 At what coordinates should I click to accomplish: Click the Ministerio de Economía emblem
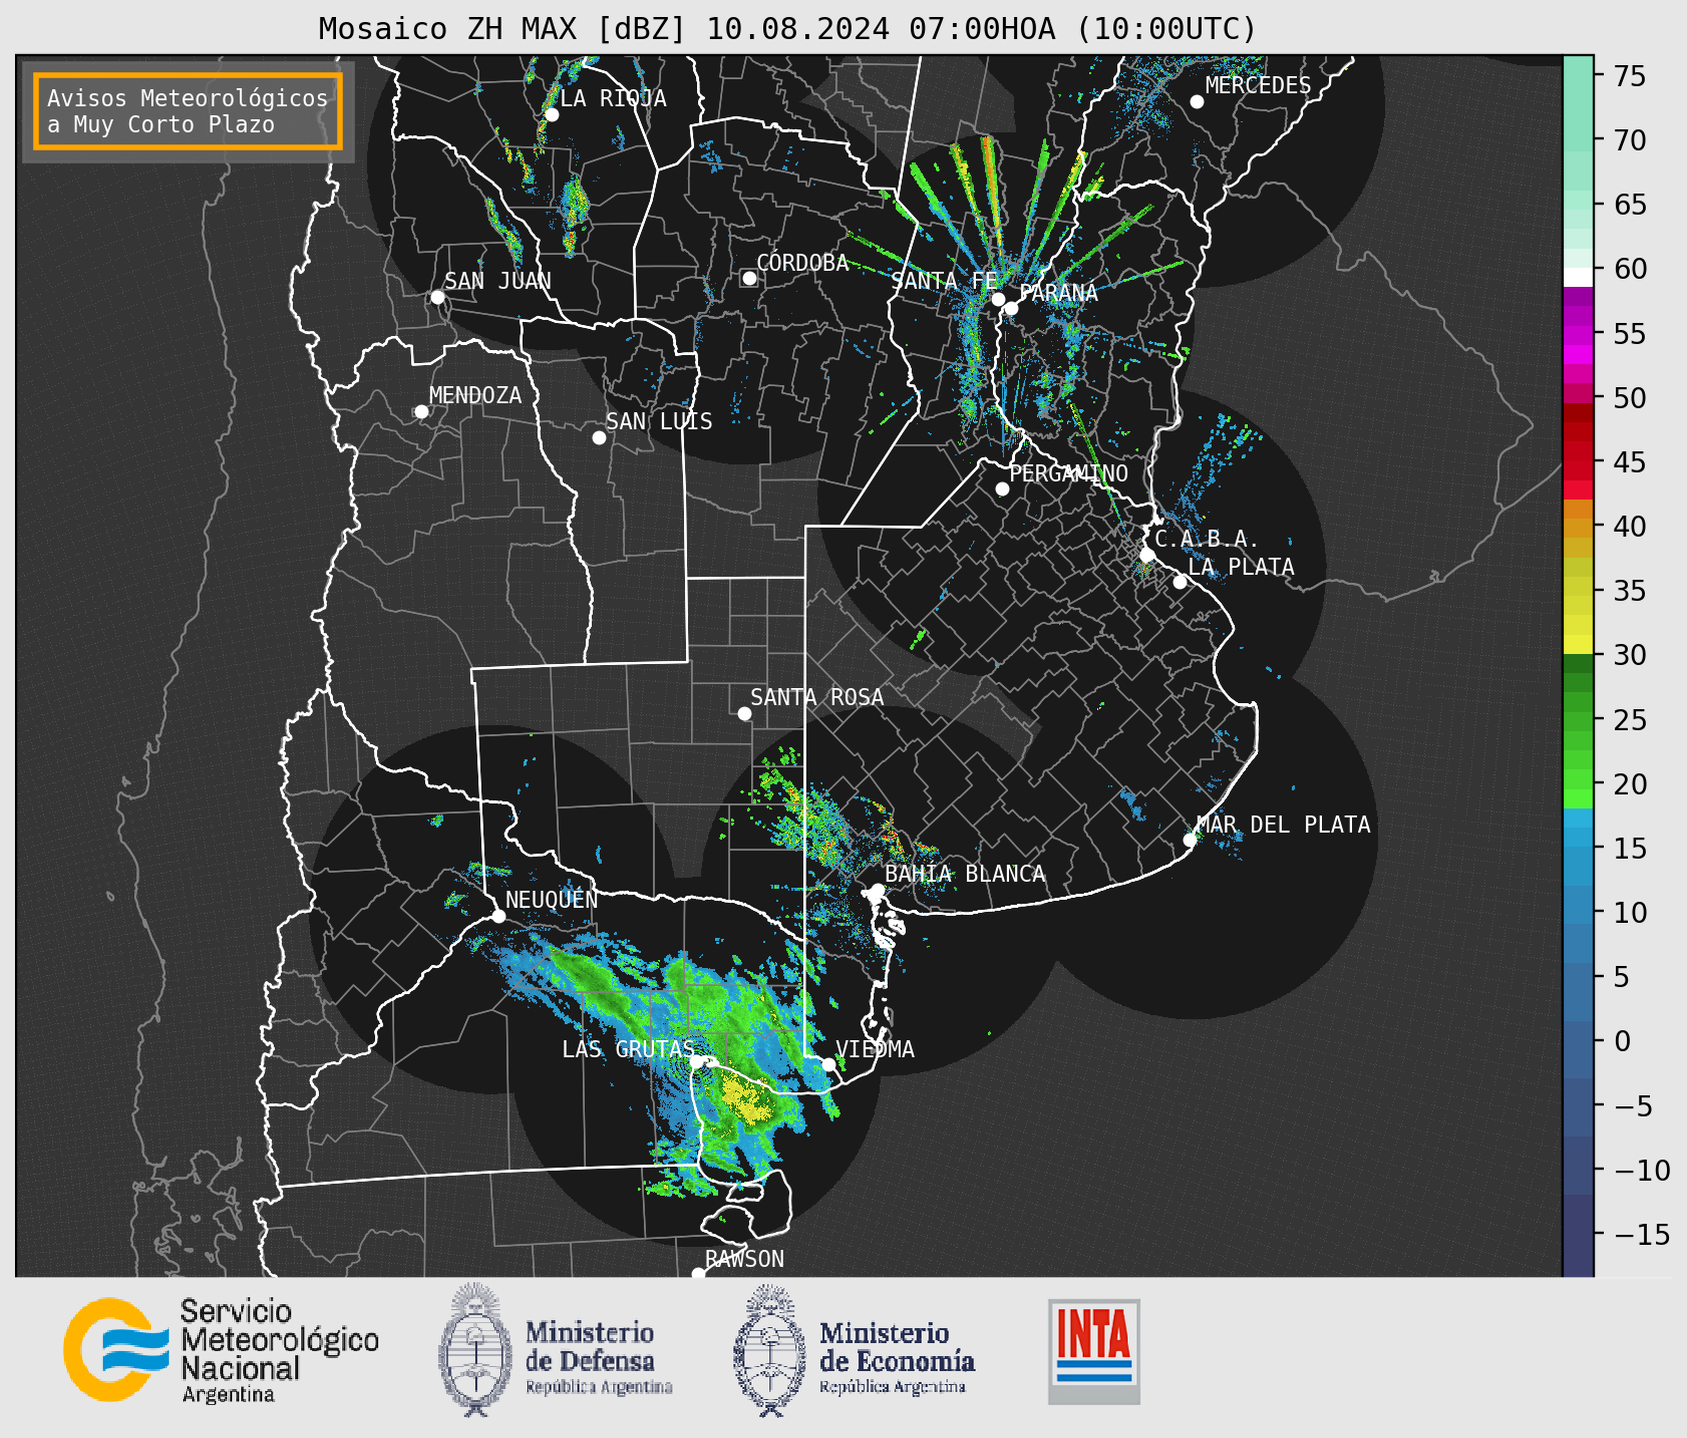(767, 1350)
